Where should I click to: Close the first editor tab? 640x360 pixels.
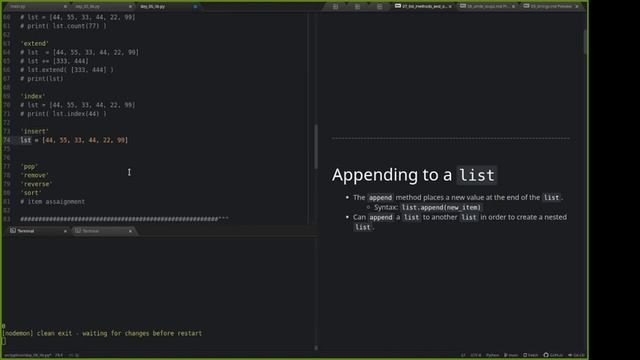65,7
